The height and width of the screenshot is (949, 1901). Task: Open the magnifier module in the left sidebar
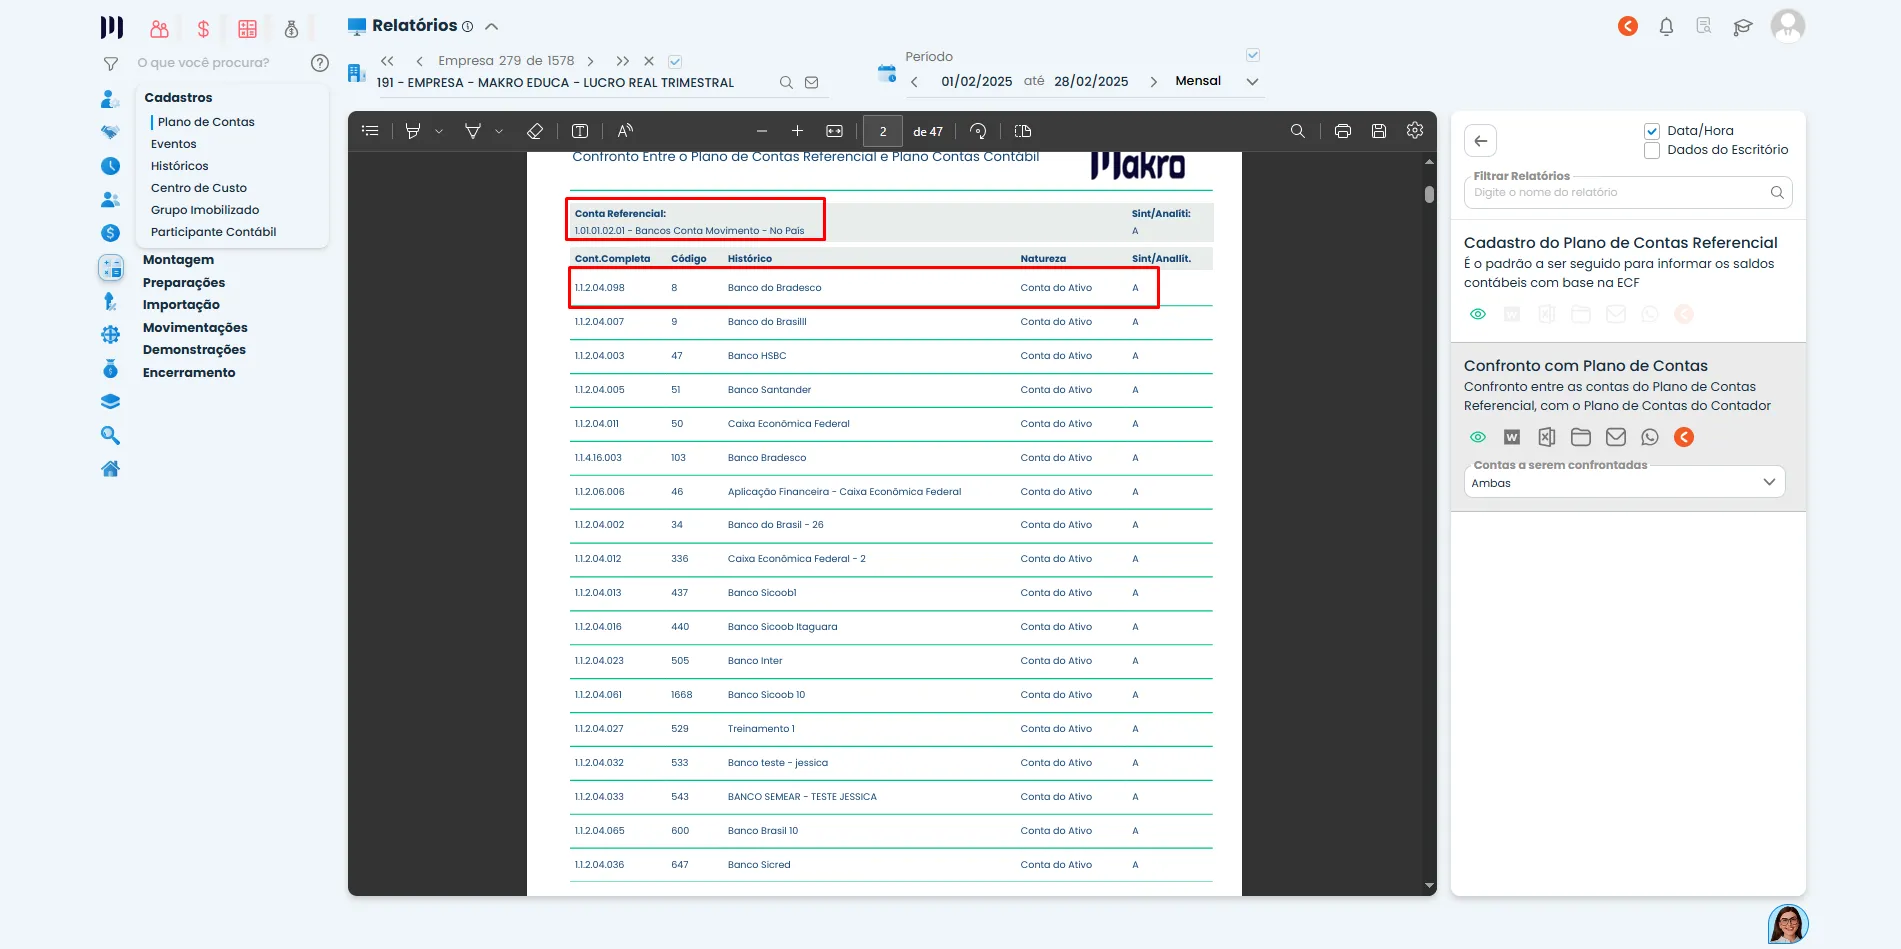coord(110,435)
